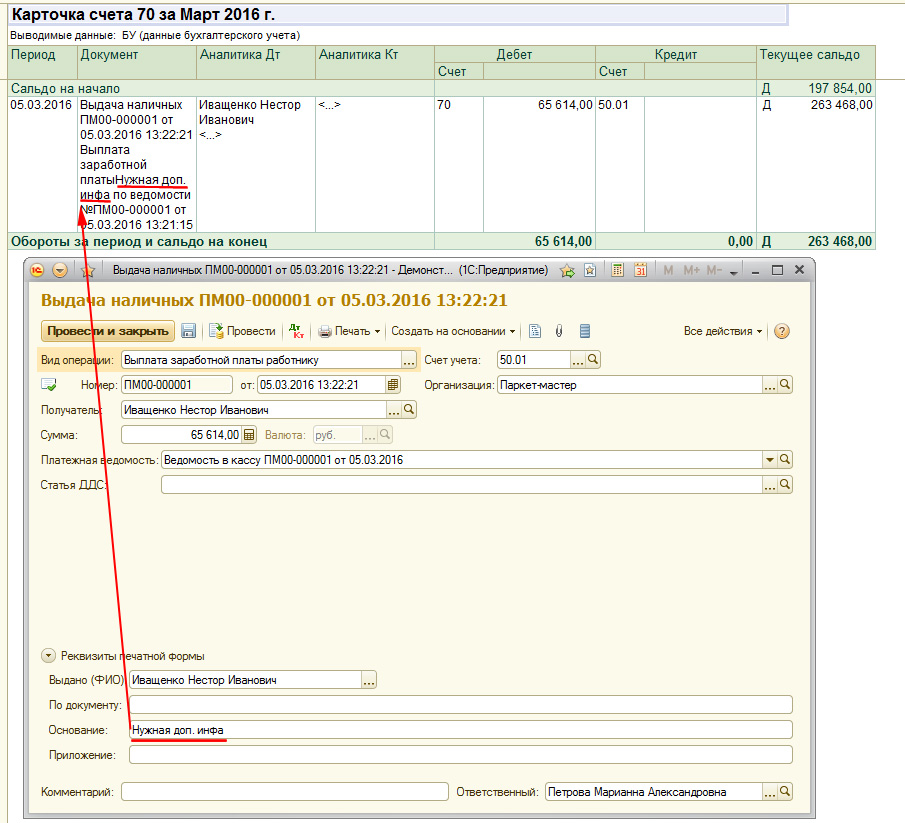
Task: Expand the Платежная ведомость dropdown arrow
Action: 770,460
